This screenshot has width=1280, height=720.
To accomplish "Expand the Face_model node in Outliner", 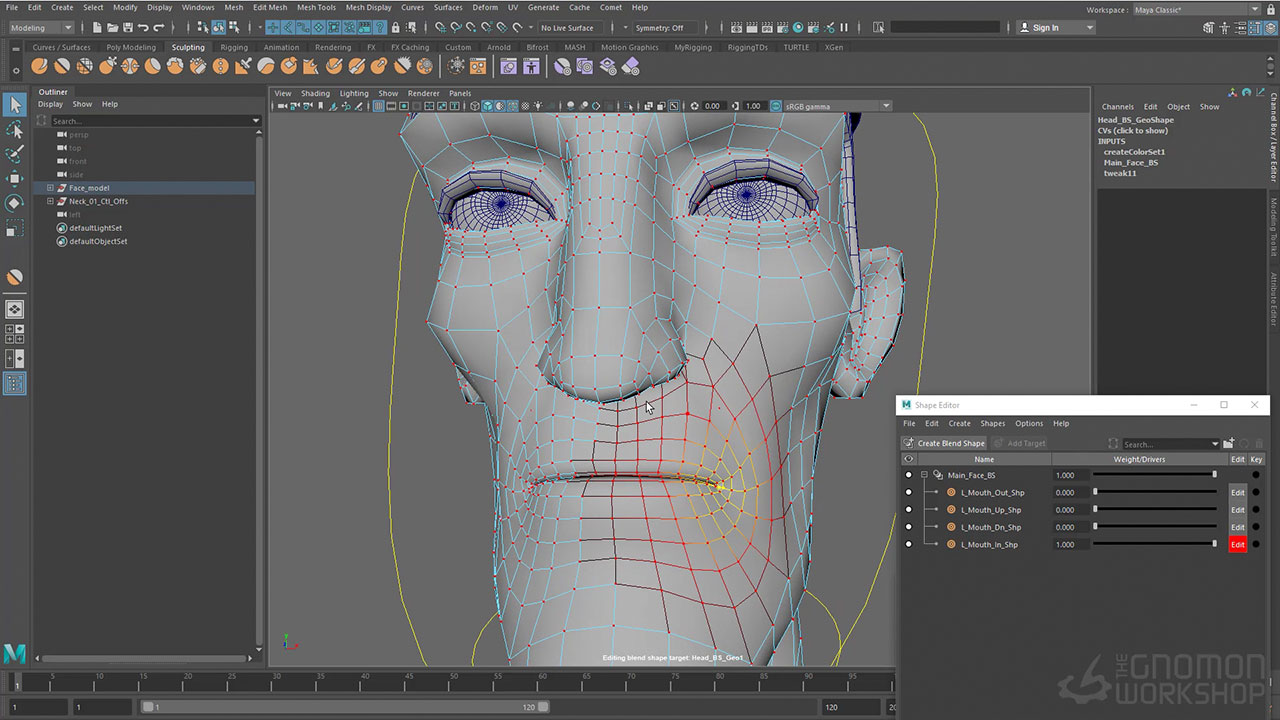I will 50,188.
